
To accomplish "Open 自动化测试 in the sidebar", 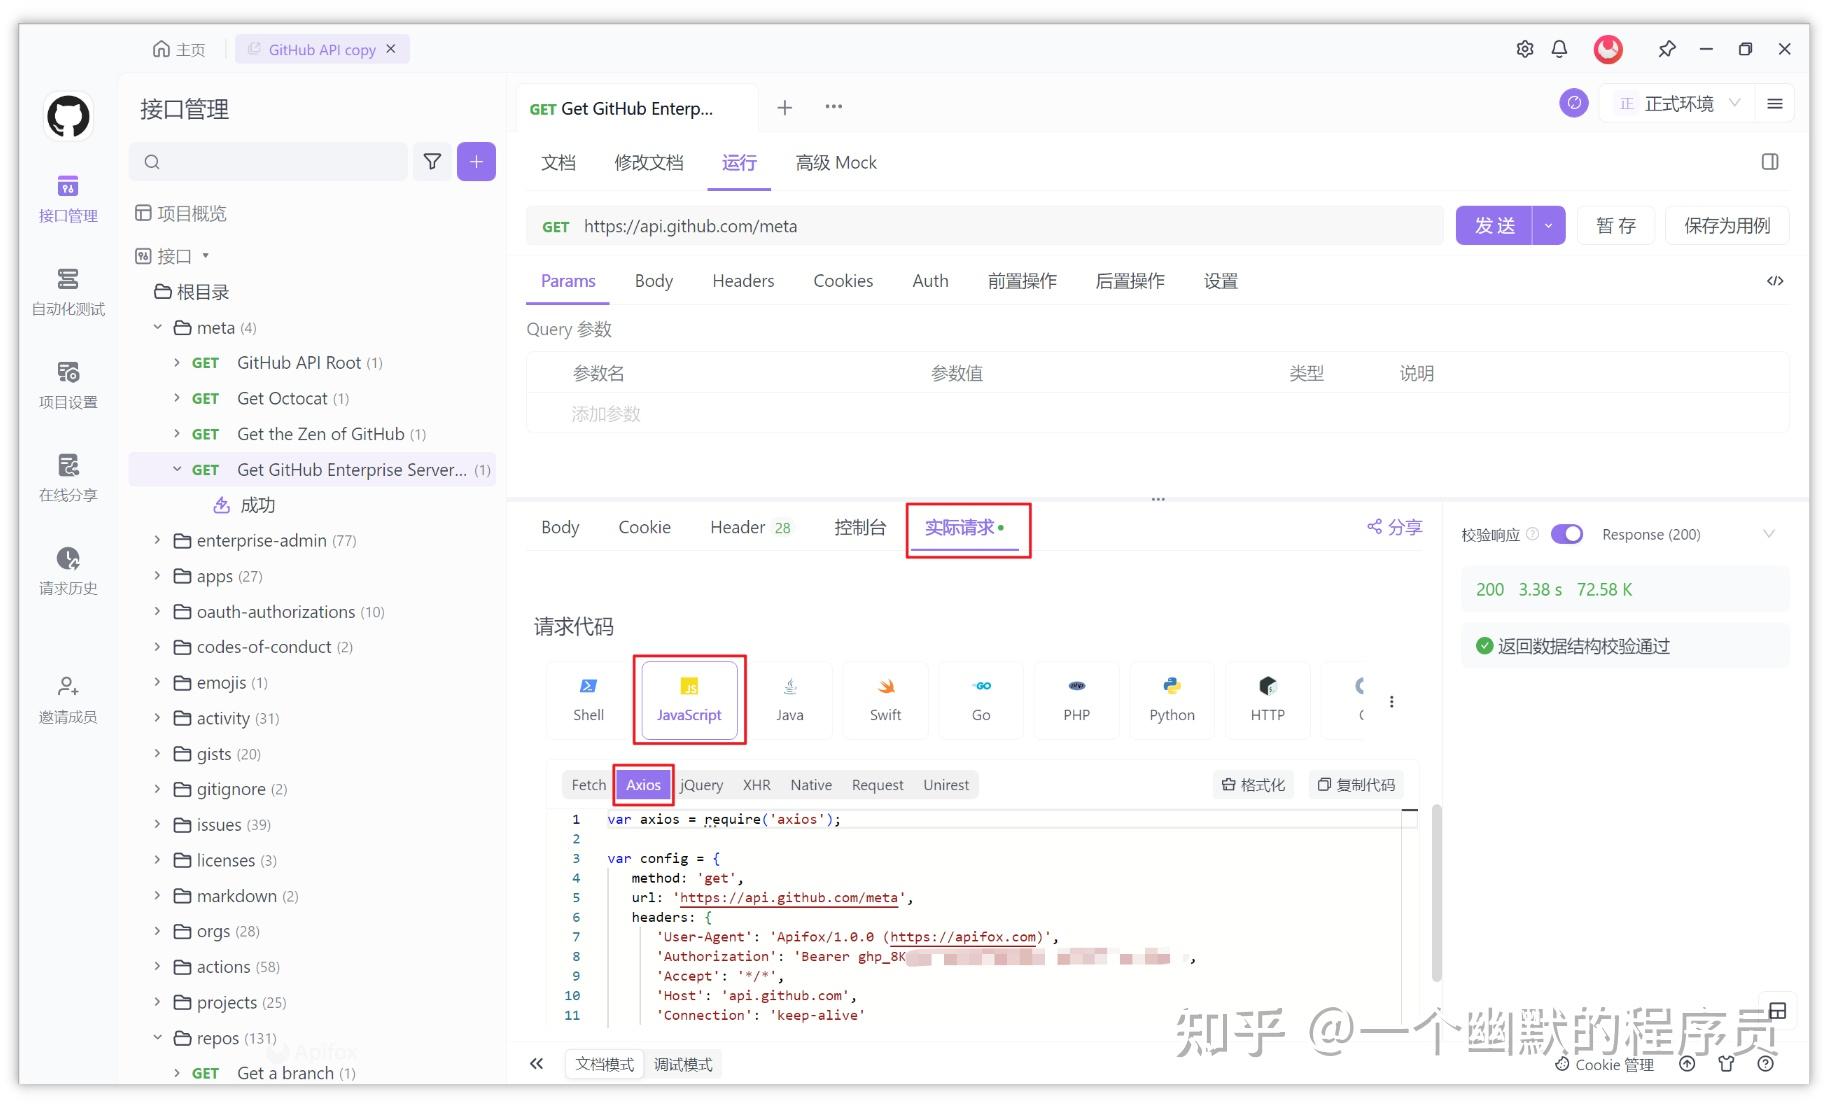I will pos(68,291).
